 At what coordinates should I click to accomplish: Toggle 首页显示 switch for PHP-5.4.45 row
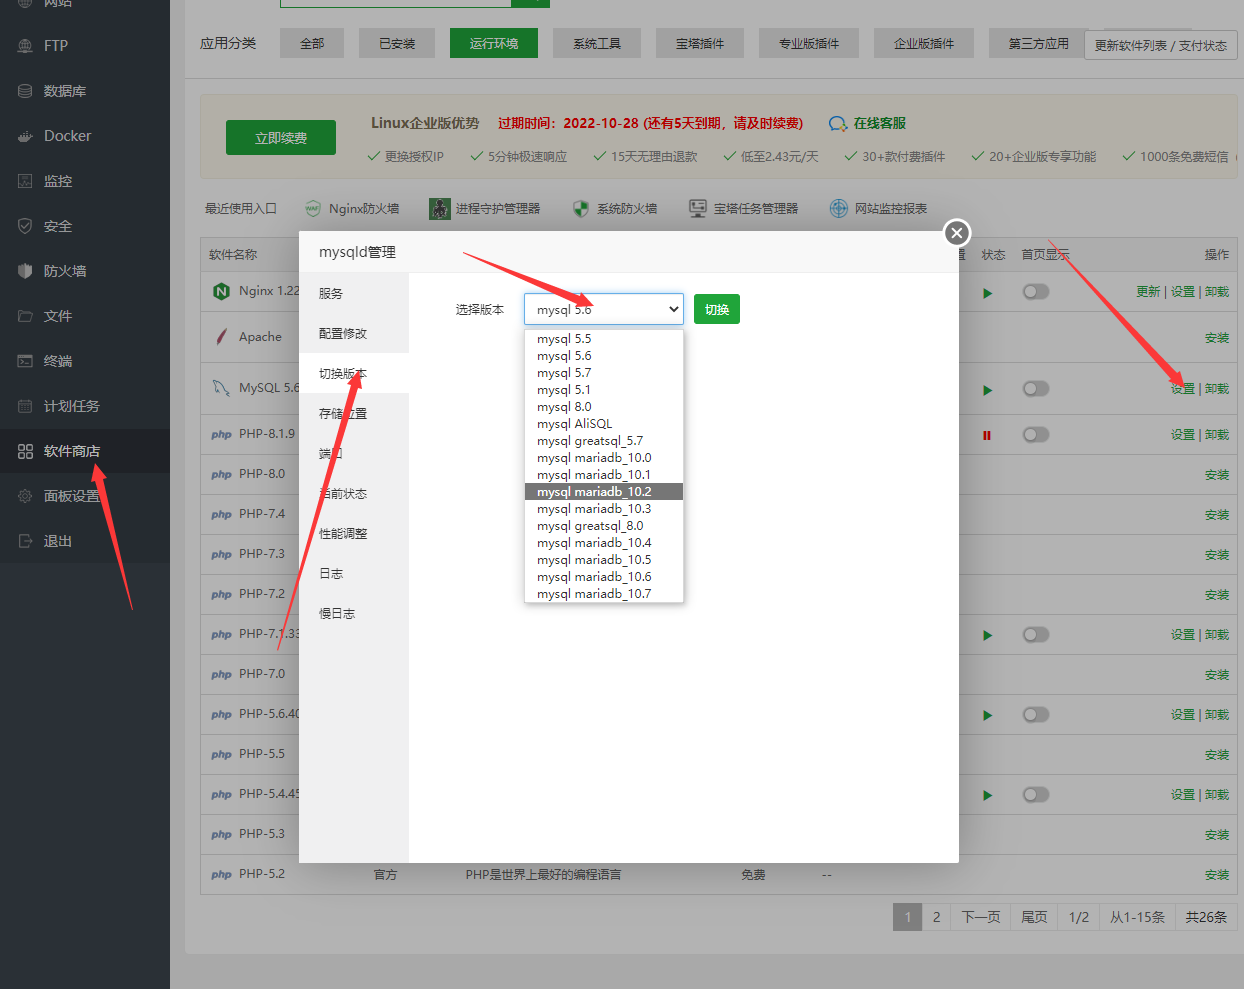(1036, 795)
